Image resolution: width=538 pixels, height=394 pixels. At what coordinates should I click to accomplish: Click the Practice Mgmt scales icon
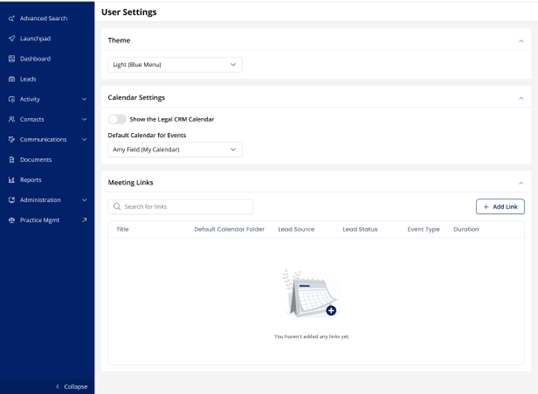coord(12,220)
